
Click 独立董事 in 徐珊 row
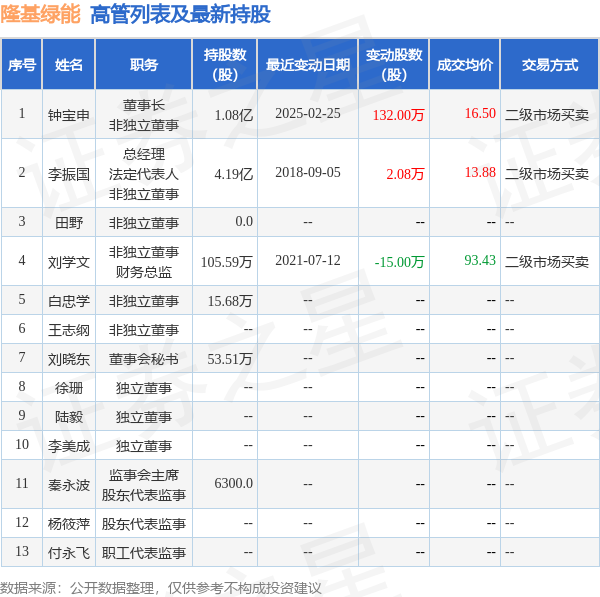click(144, 388)
